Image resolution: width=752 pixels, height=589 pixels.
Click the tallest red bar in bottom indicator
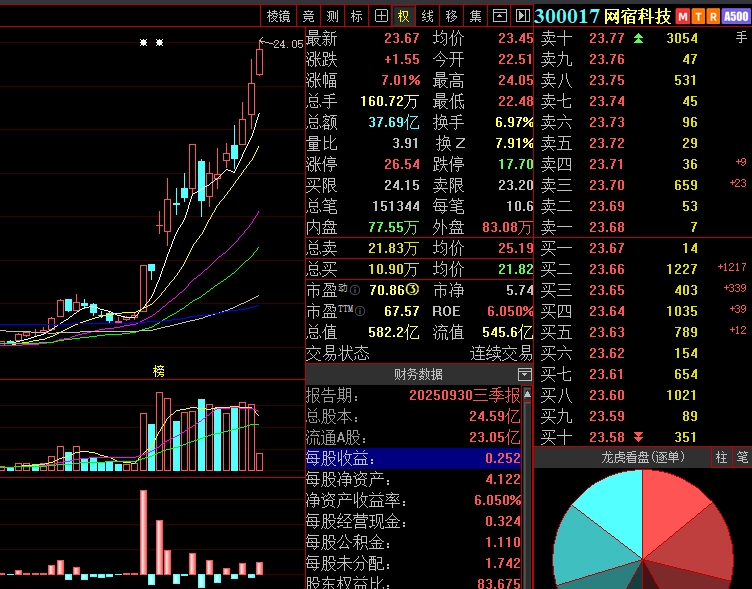143,532
